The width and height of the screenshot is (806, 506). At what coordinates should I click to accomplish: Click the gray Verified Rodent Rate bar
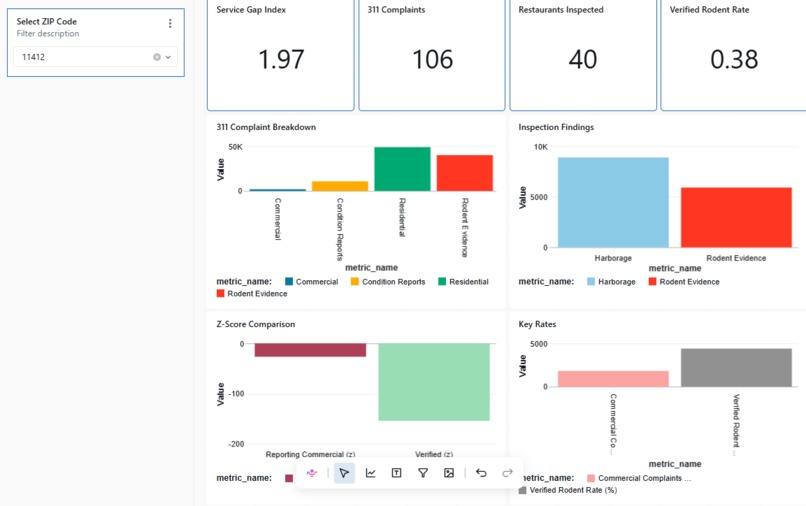736,368
